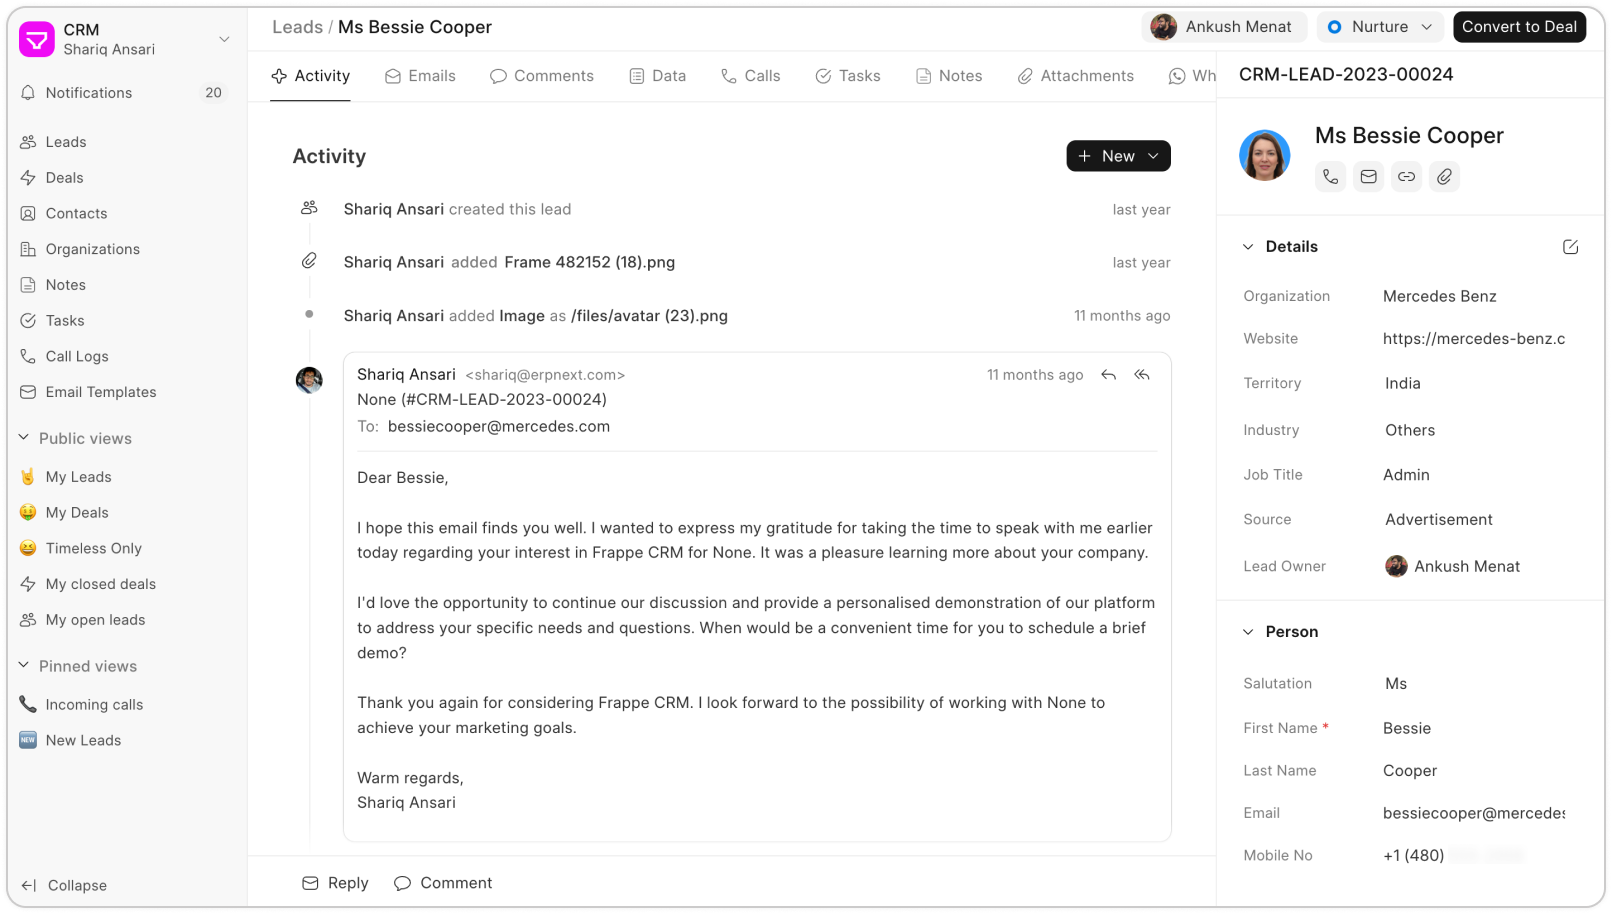The image size is (1612, 914).
Task: Click the reply-all icon on email
Action: 1142,375
